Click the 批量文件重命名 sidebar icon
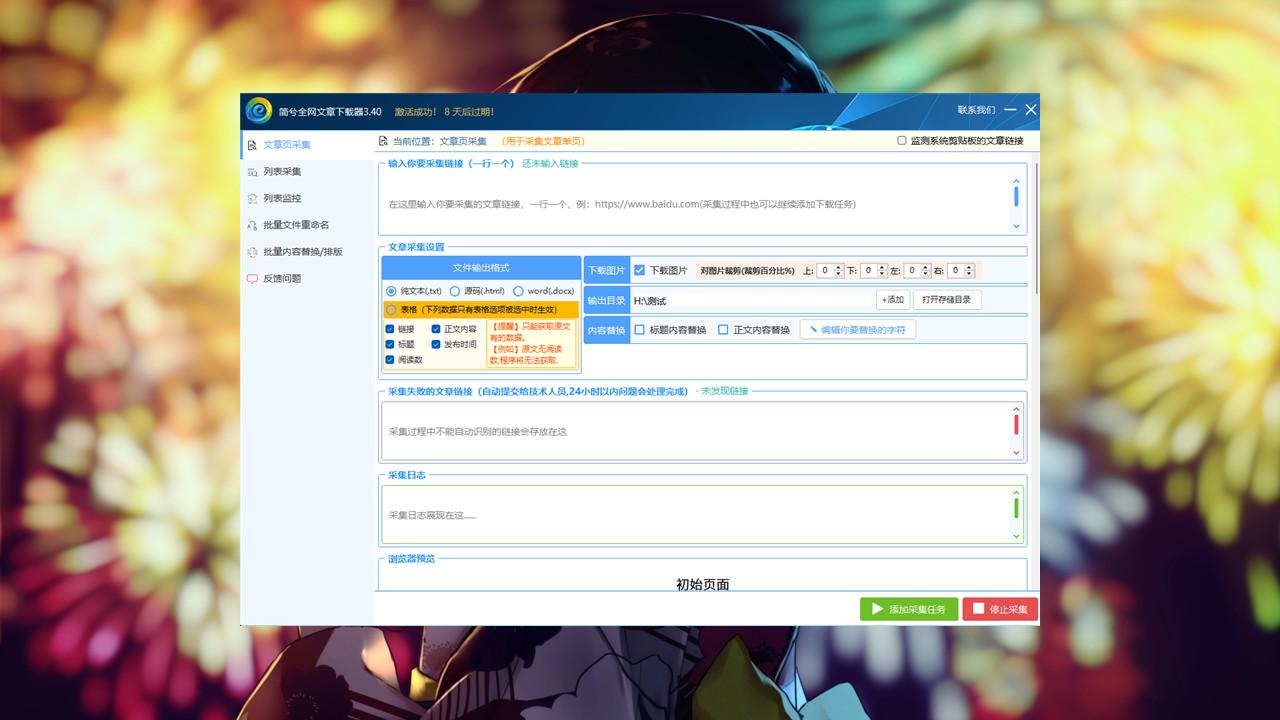 [x=252, y=225]
